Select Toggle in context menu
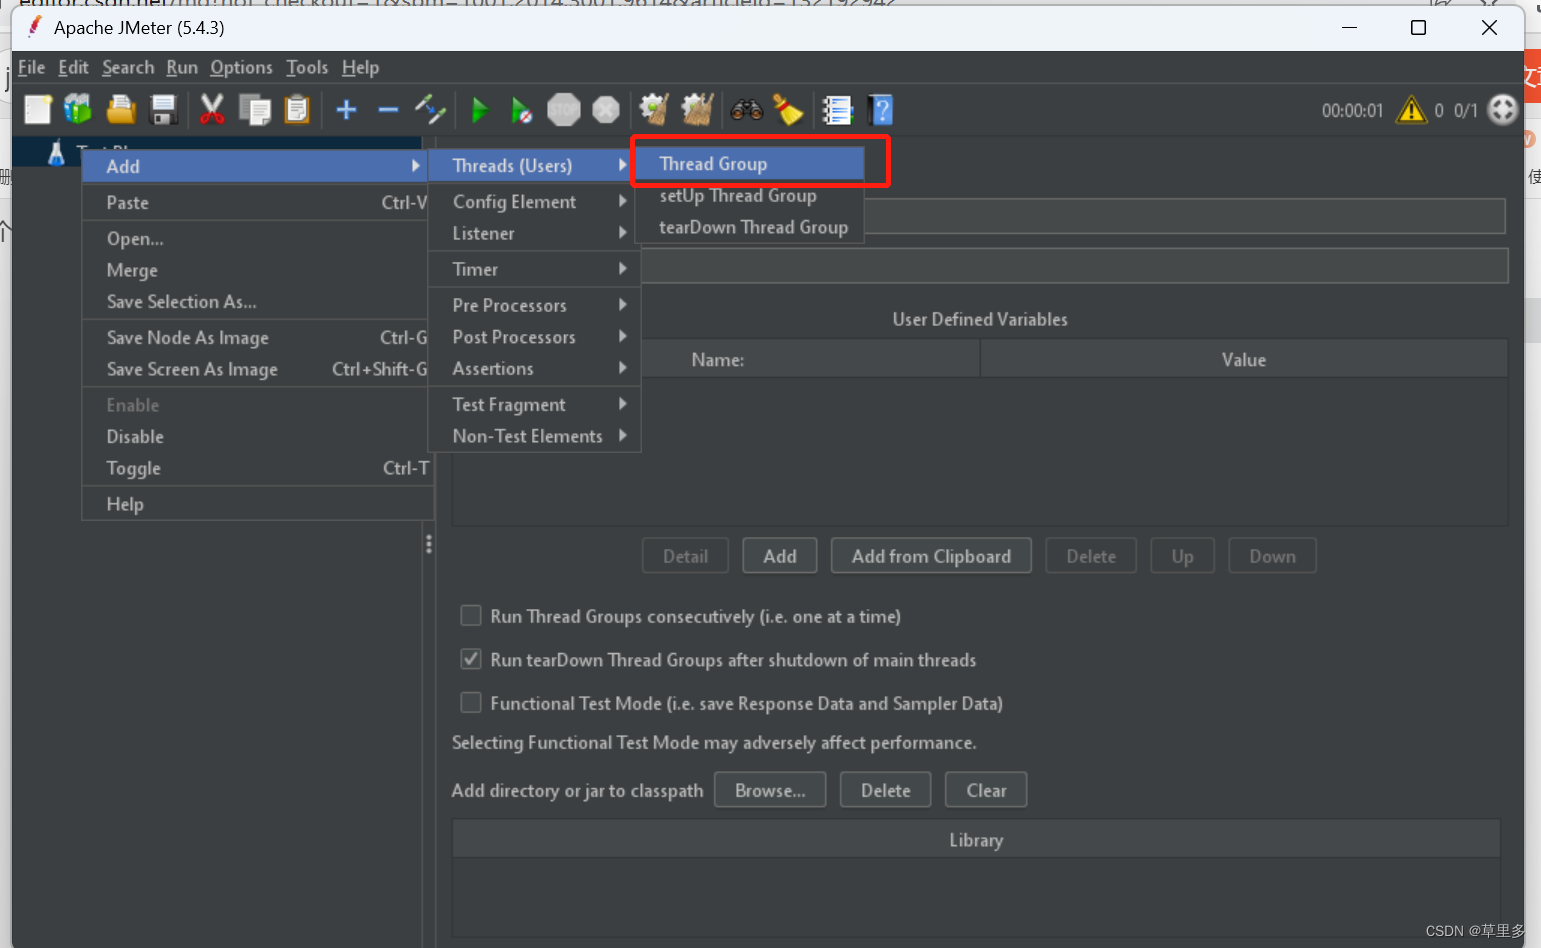Viewport: 1541px width, 948px height. tap(256, 468)
